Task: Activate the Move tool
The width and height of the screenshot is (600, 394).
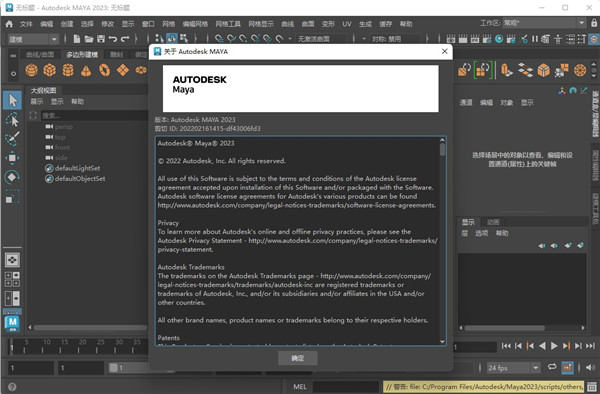Action: tap(12, 158)
